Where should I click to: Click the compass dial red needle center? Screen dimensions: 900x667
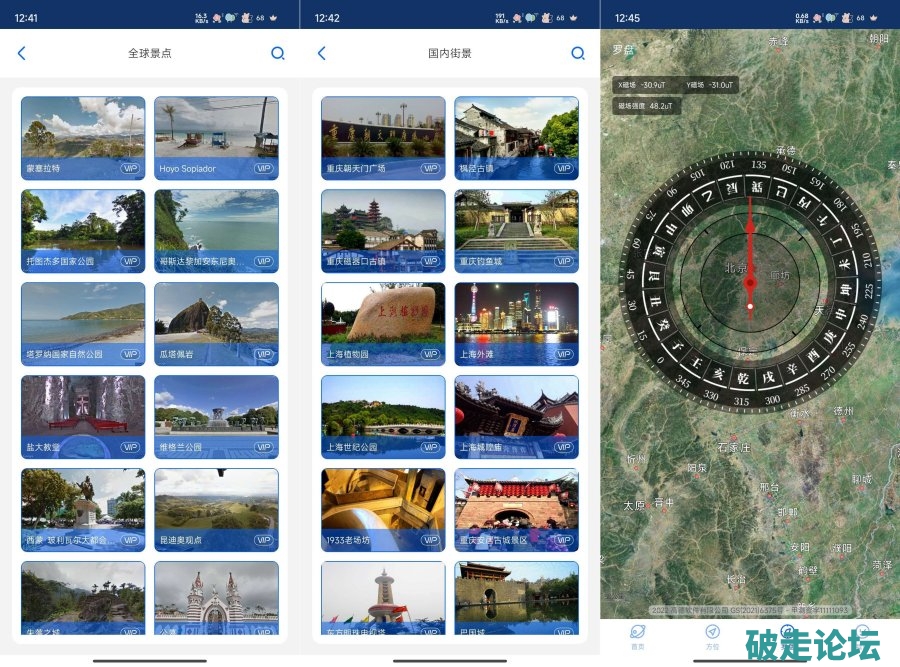(x=750, y=283)
